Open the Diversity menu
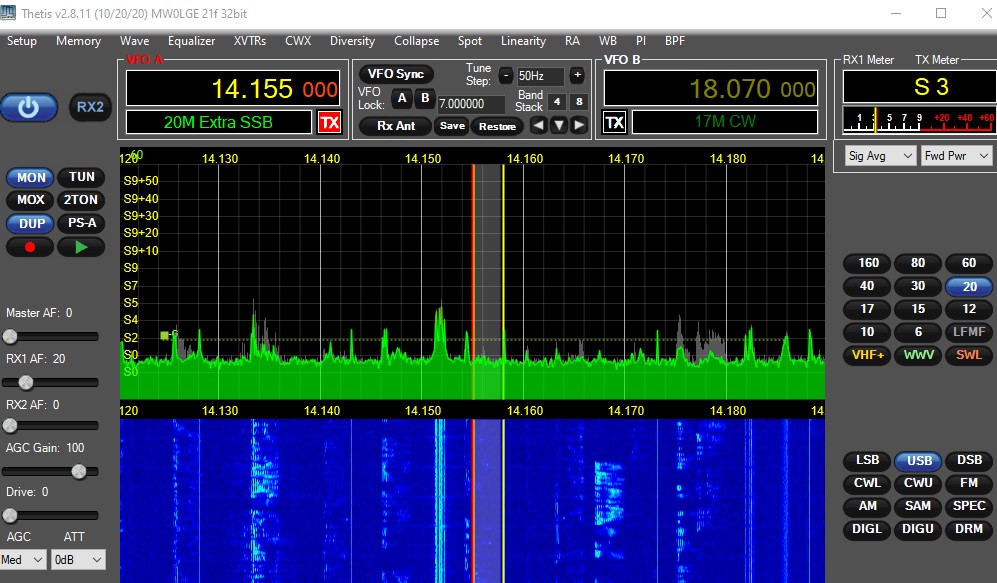This screenshot has width=997, height=583. 352,41
